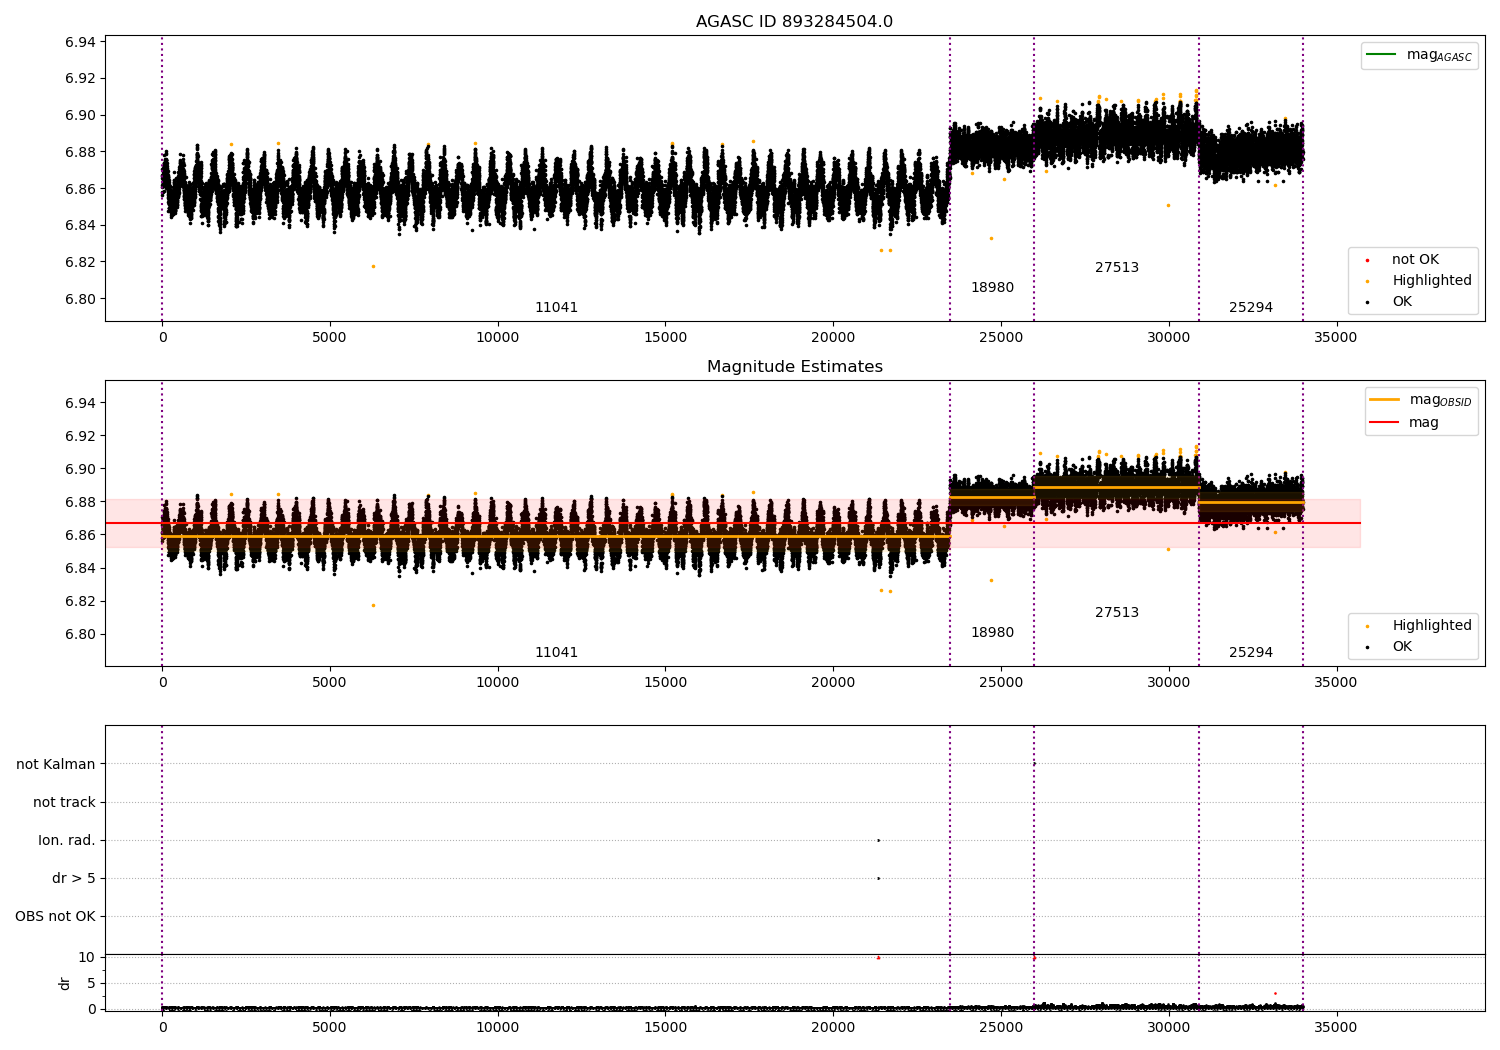Click obsid label 11041 in the AGASC ID plot

(556, 308)
